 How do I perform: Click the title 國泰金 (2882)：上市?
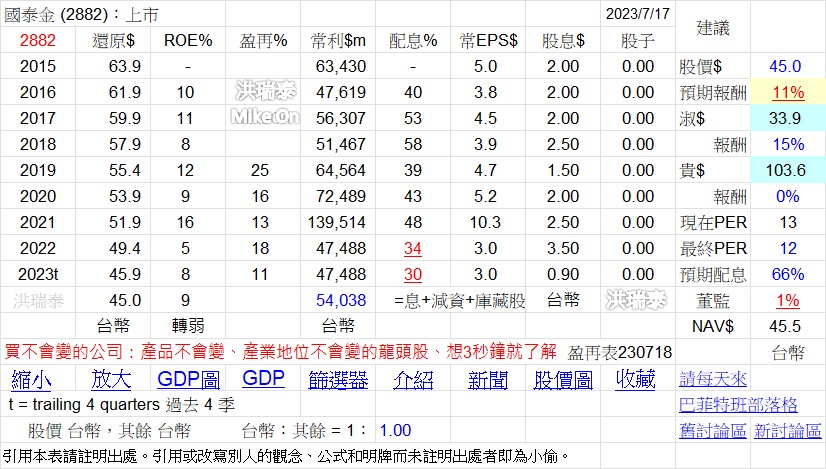81,14
